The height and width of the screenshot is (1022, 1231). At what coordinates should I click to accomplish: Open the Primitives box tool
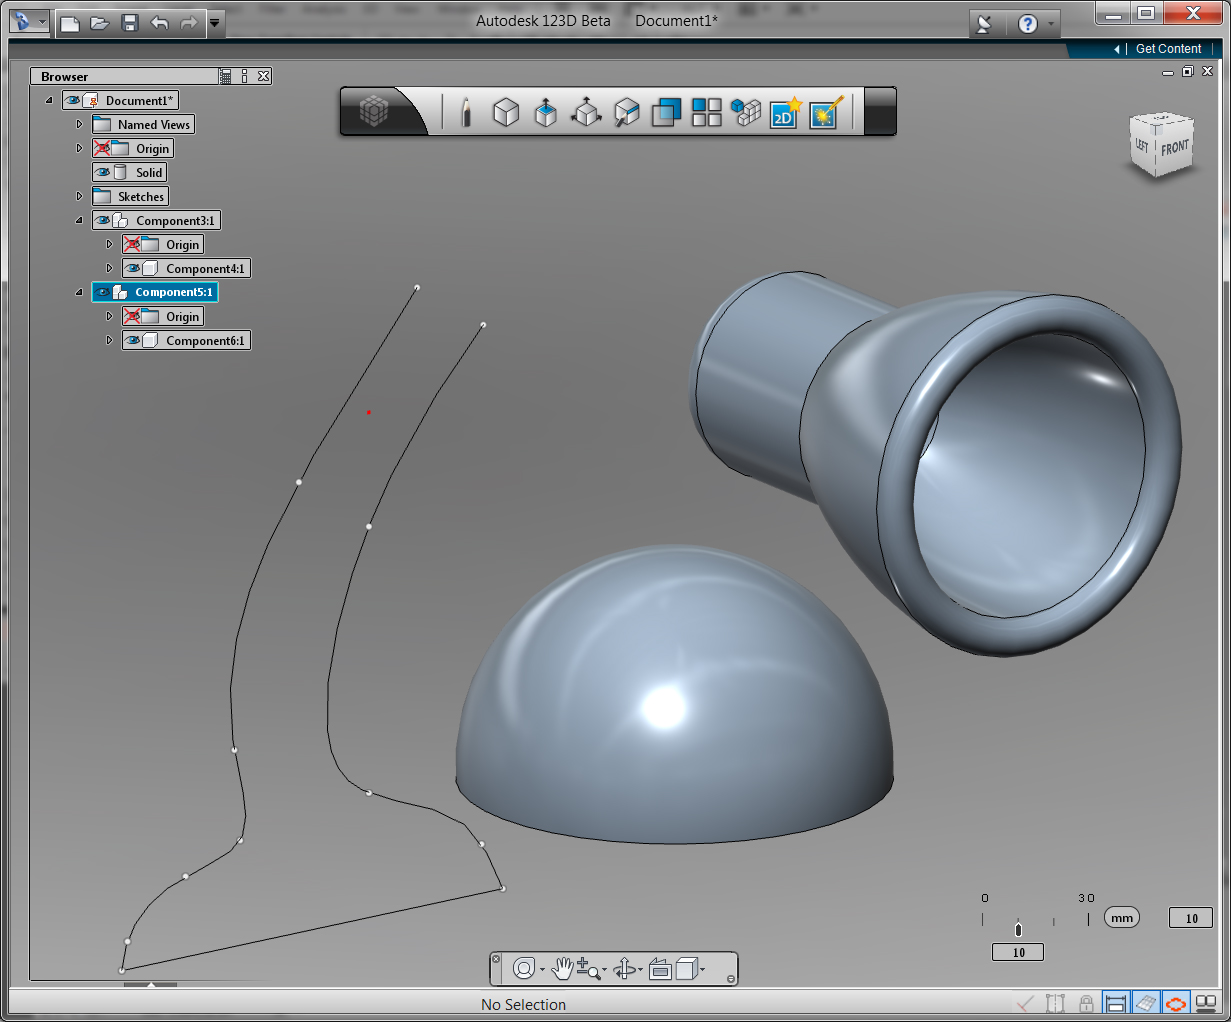point(506,112)
